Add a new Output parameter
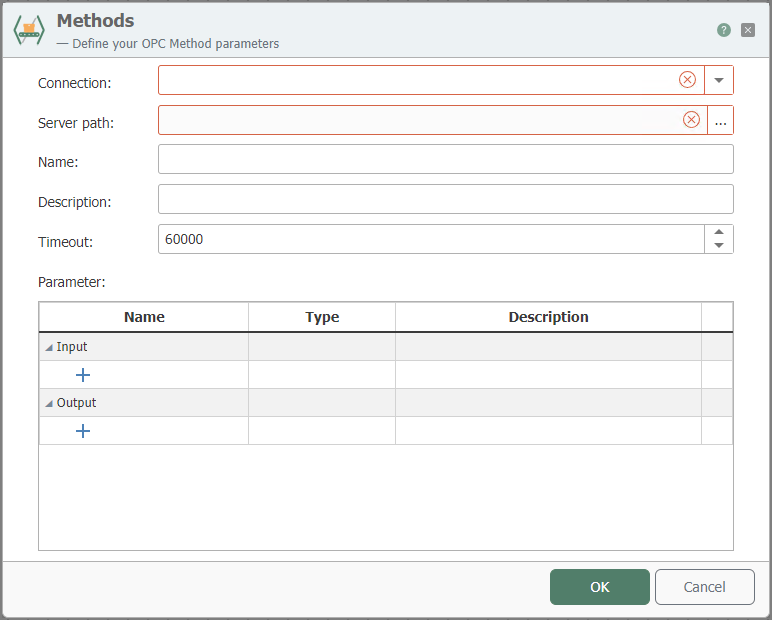 click(x=83, y=431)
